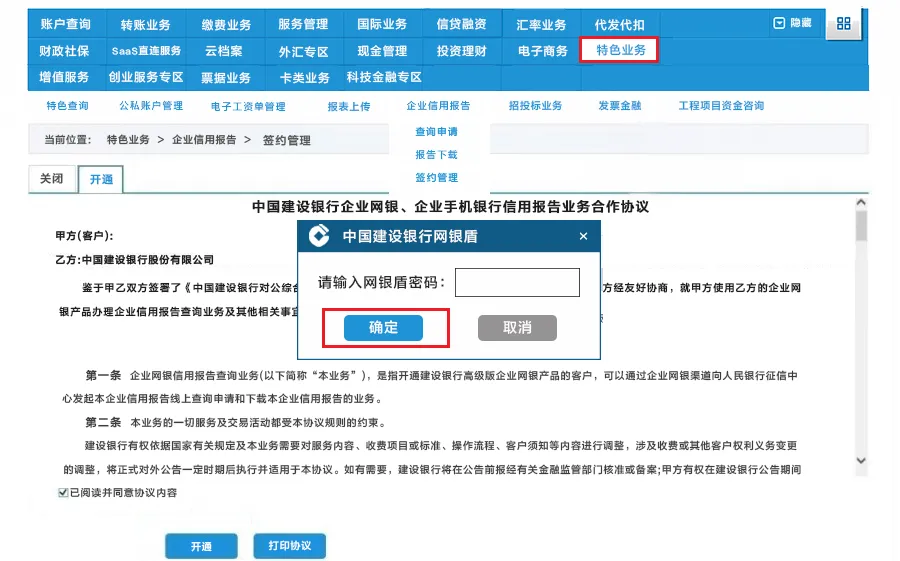Switch to the 开通 tab
This screenshot has height=561, width=900.
tap(101, 179)
